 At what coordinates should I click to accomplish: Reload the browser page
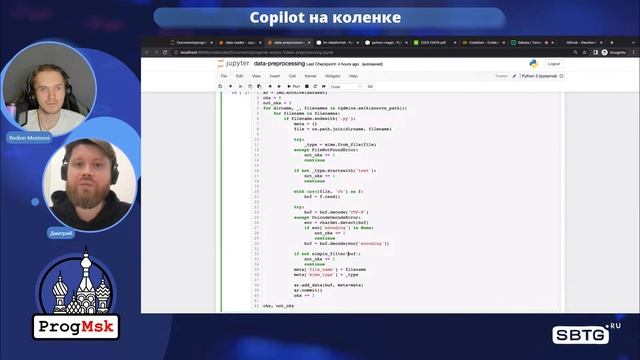[x=165, y=52]
